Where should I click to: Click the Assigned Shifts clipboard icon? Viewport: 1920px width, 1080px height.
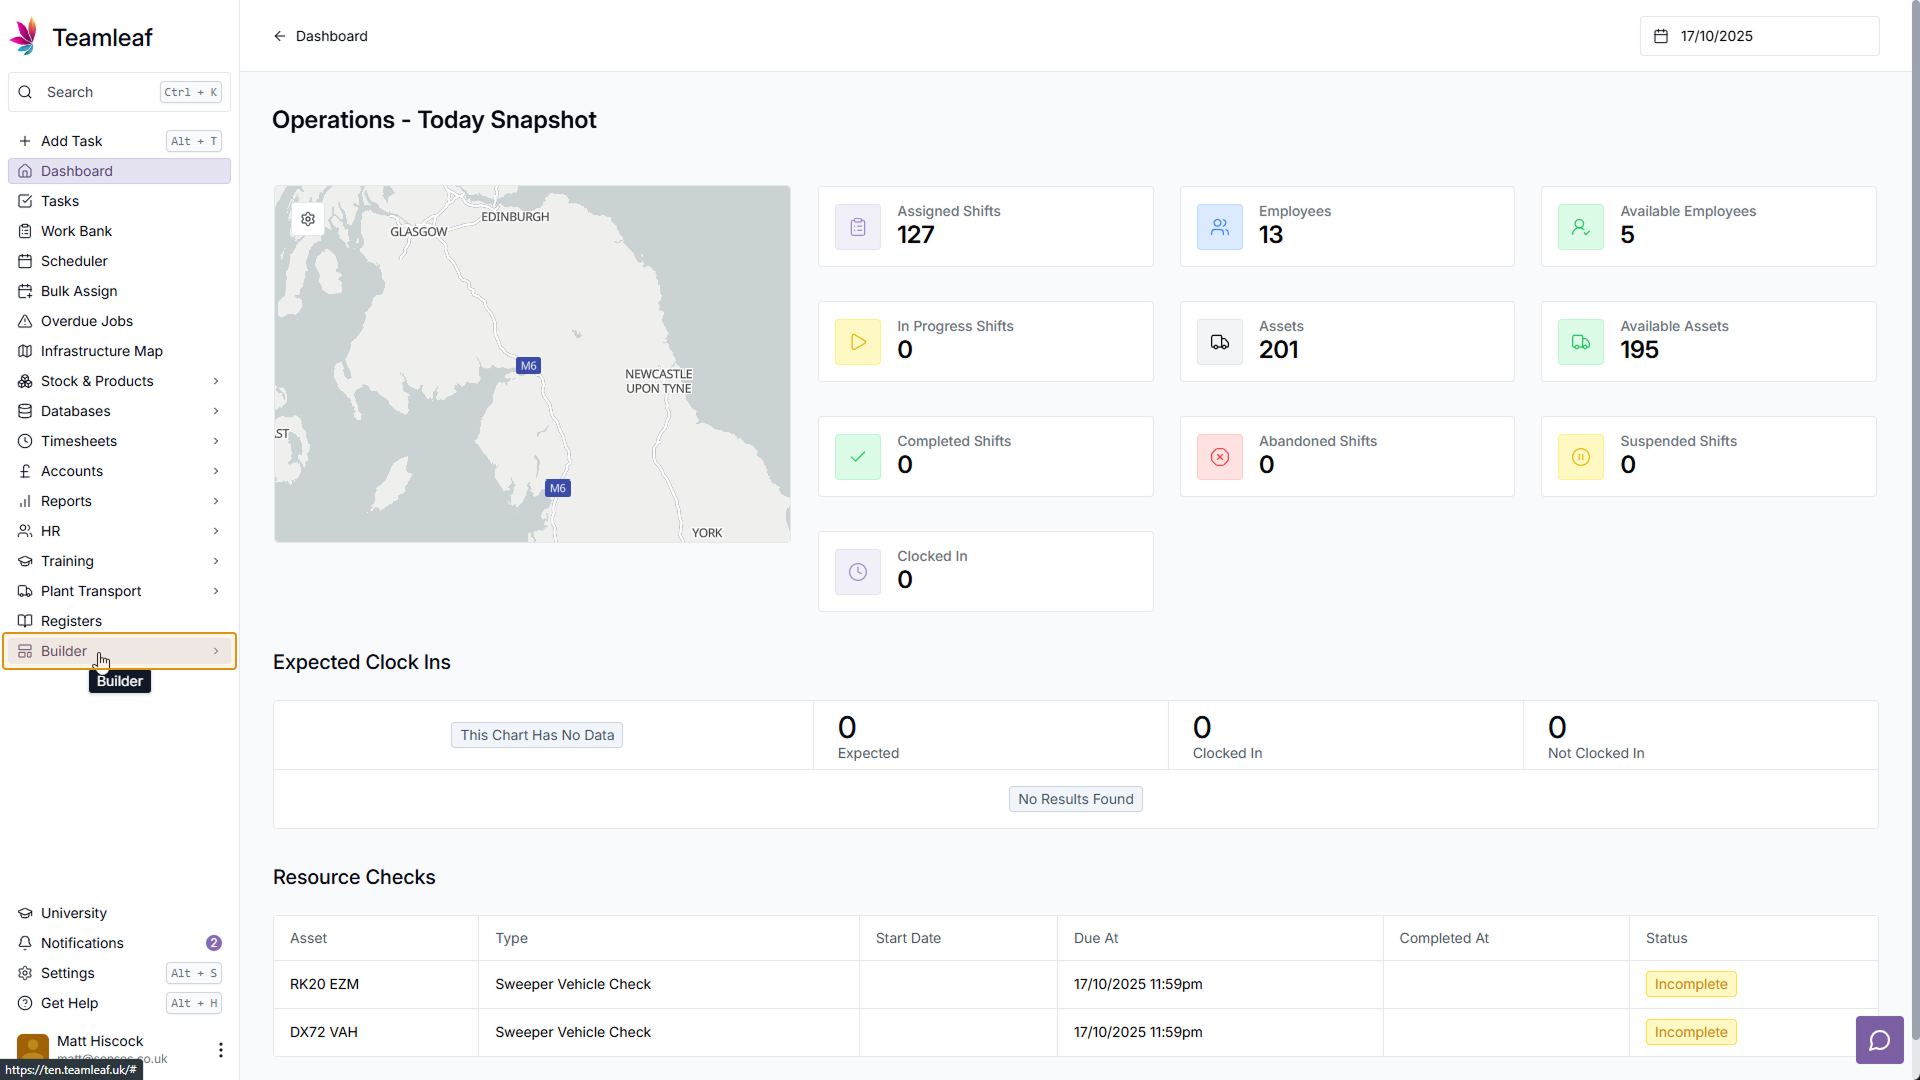[x=858, y=227]
